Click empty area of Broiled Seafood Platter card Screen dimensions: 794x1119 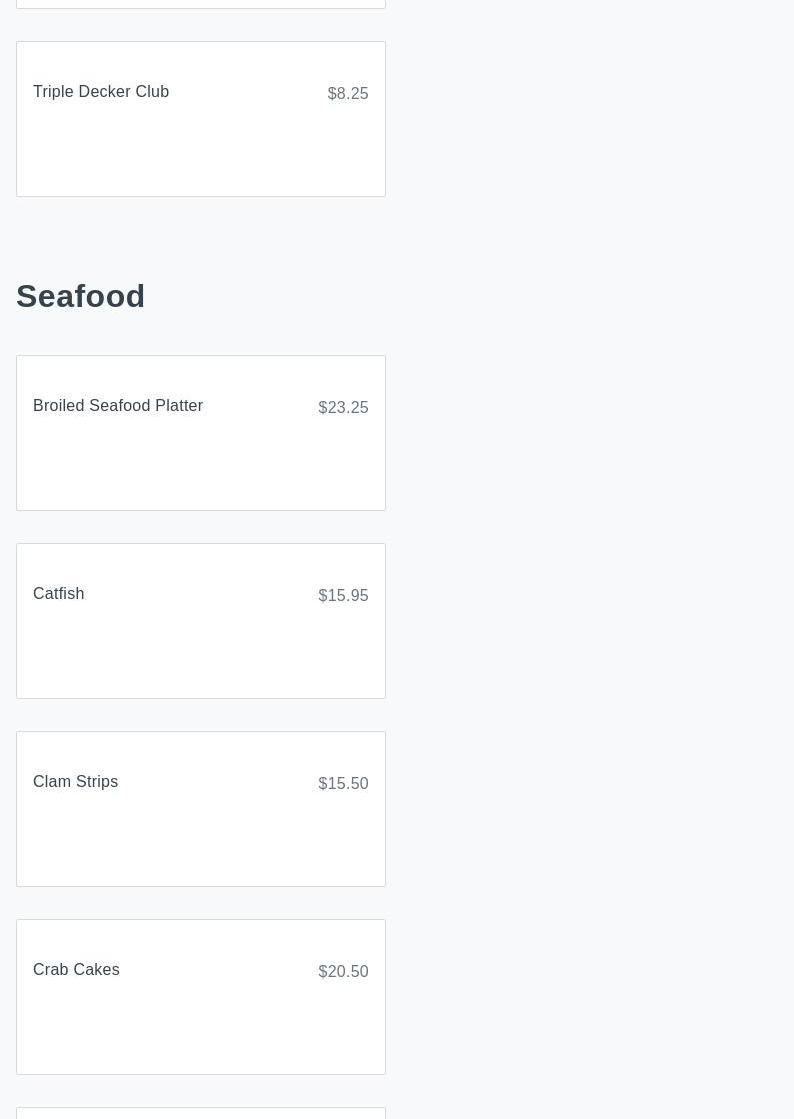point(200,465)
